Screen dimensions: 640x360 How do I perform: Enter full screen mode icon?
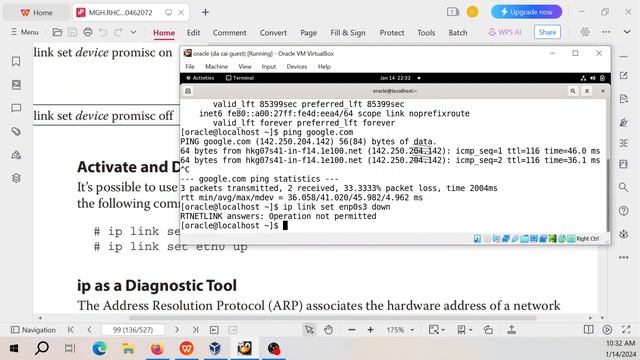[626, 329]
